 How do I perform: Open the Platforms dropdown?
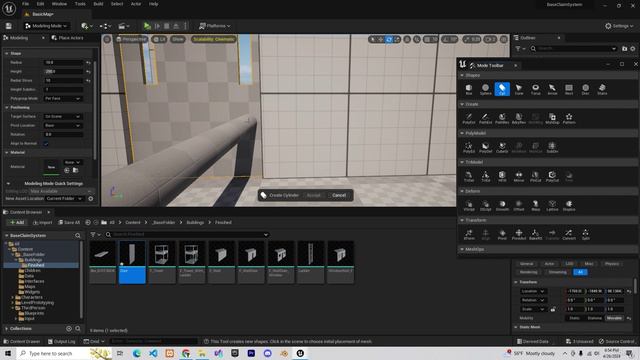(215, 26)
